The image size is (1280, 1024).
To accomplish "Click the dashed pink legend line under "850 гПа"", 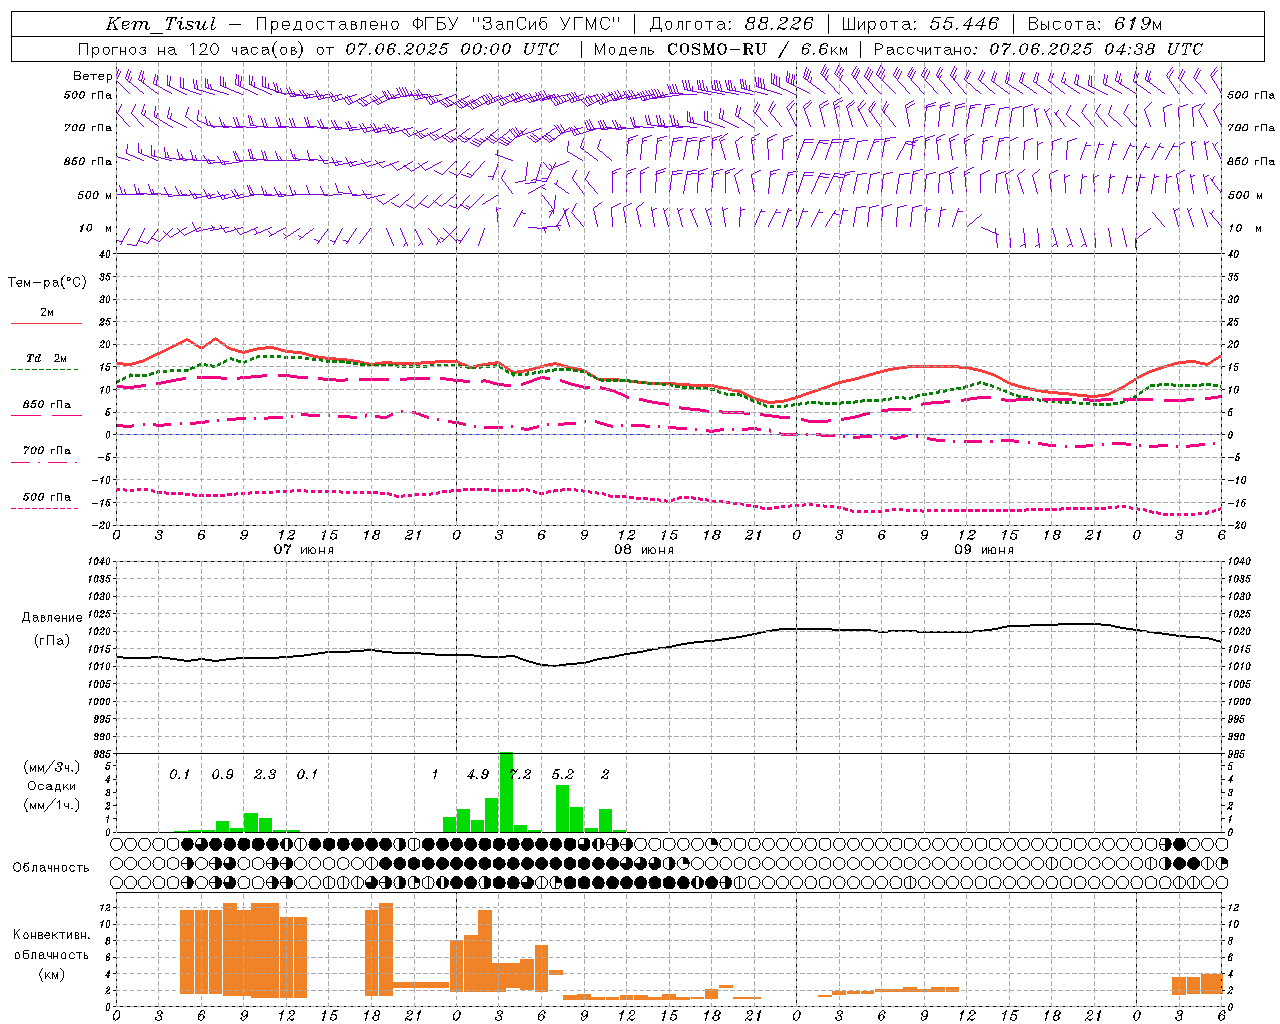I will click(x=46, y=416).
